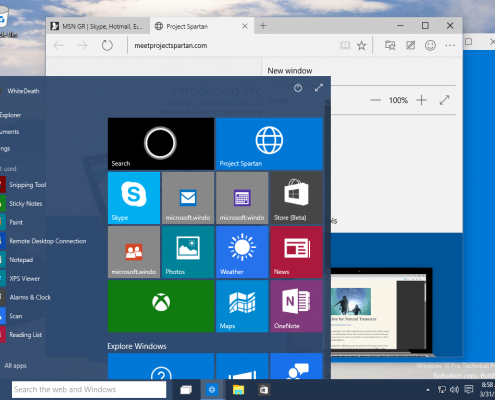Image resolution: width=495 pixels, height=400 pixels.
Task: Expand Start menu to full screen
Action: pyautogui.click(x=319, y=88)
